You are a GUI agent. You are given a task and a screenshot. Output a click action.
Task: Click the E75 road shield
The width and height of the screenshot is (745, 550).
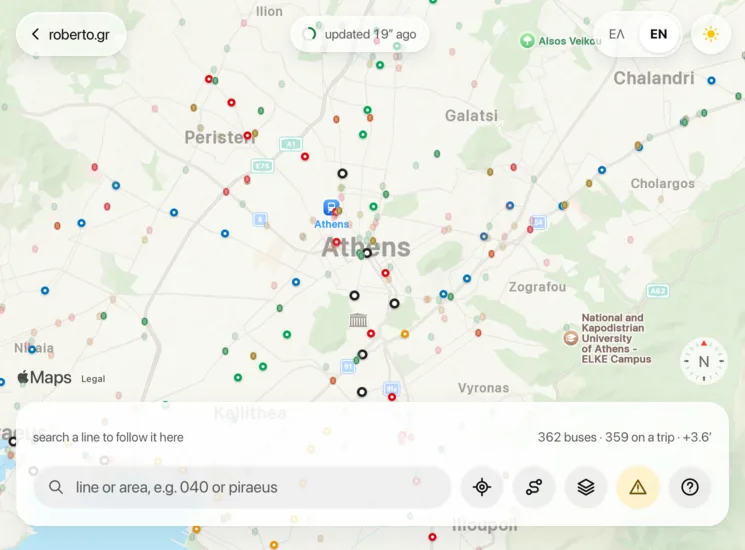262,166
